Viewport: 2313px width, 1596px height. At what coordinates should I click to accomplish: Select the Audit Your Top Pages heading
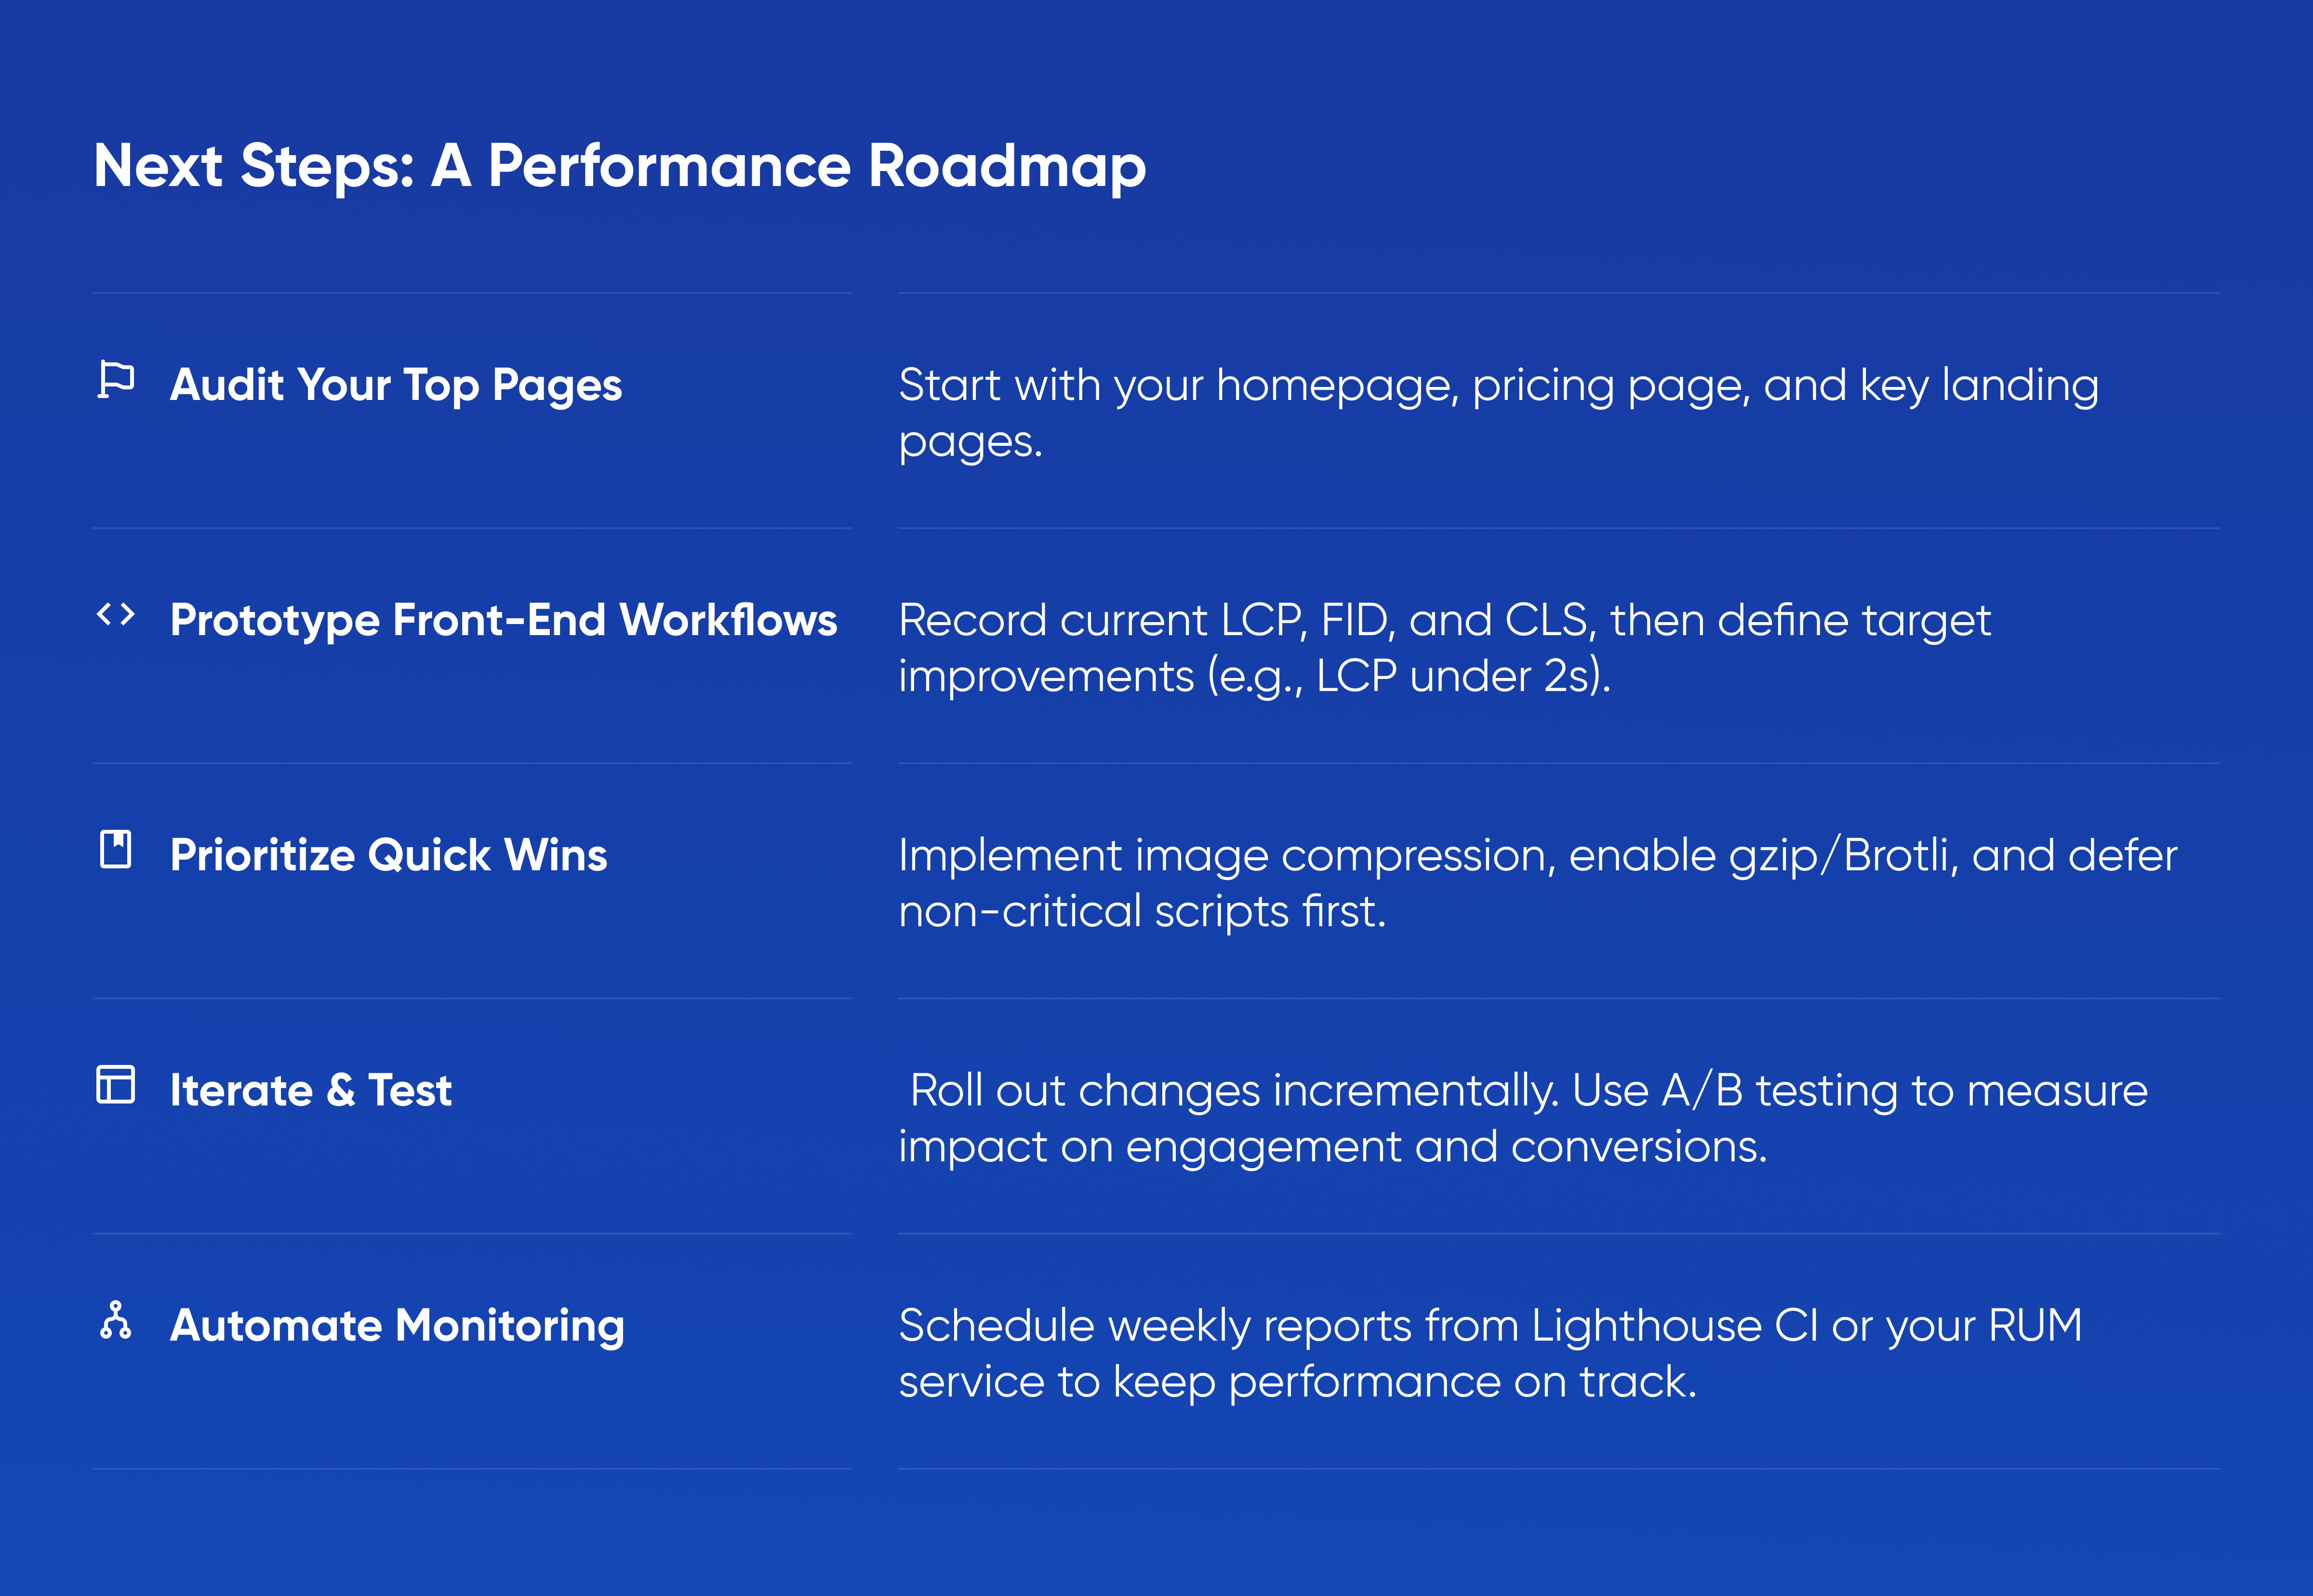(396, 386)
